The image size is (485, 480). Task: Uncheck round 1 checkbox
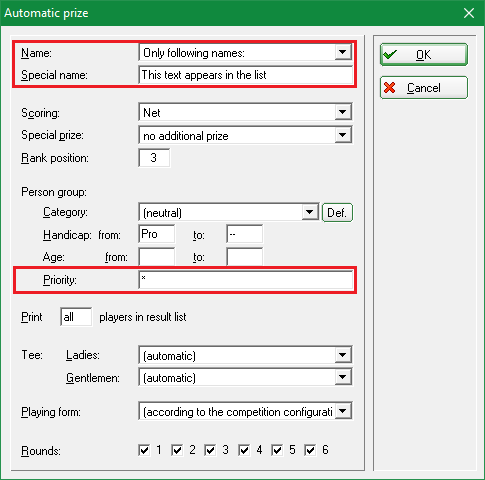(x=144, y=450)
